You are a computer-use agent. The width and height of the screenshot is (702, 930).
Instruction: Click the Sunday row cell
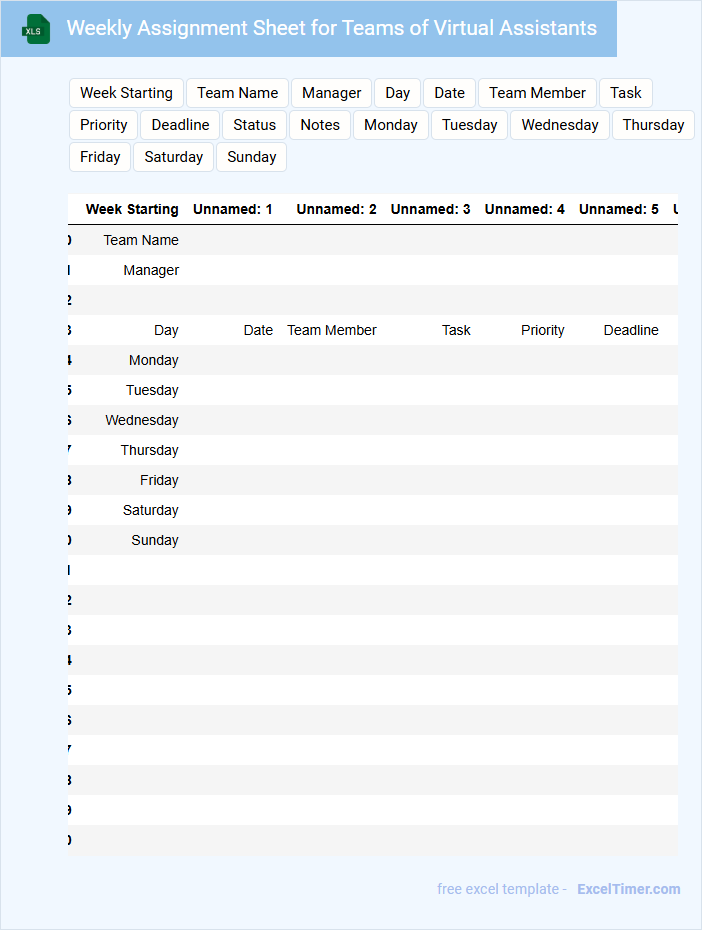(x=155, y=540)
